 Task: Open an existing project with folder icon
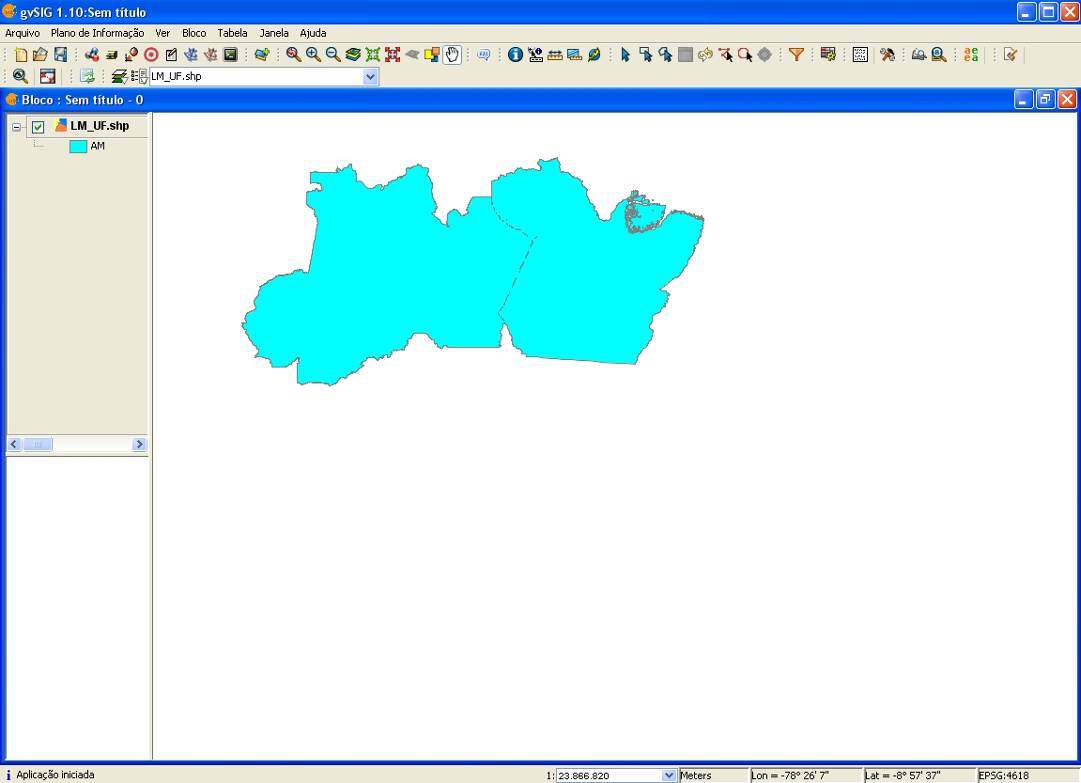tap(40, 54)
